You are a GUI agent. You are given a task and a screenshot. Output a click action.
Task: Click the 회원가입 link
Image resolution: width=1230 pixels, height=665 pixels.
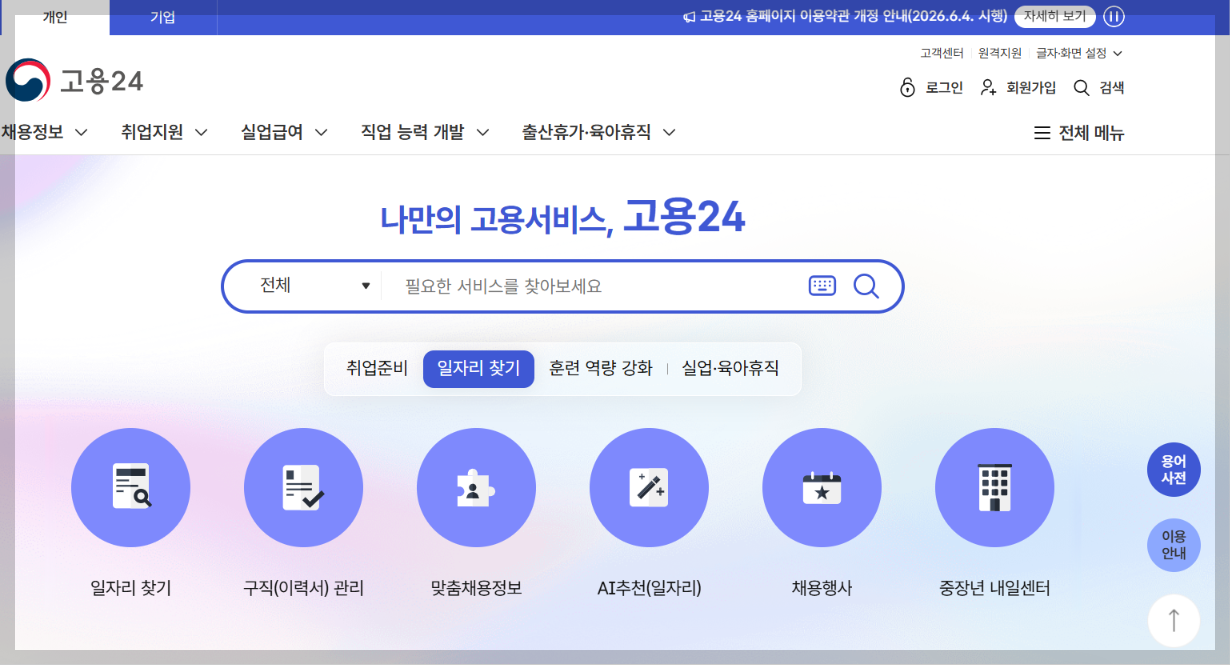point(1018,88)
